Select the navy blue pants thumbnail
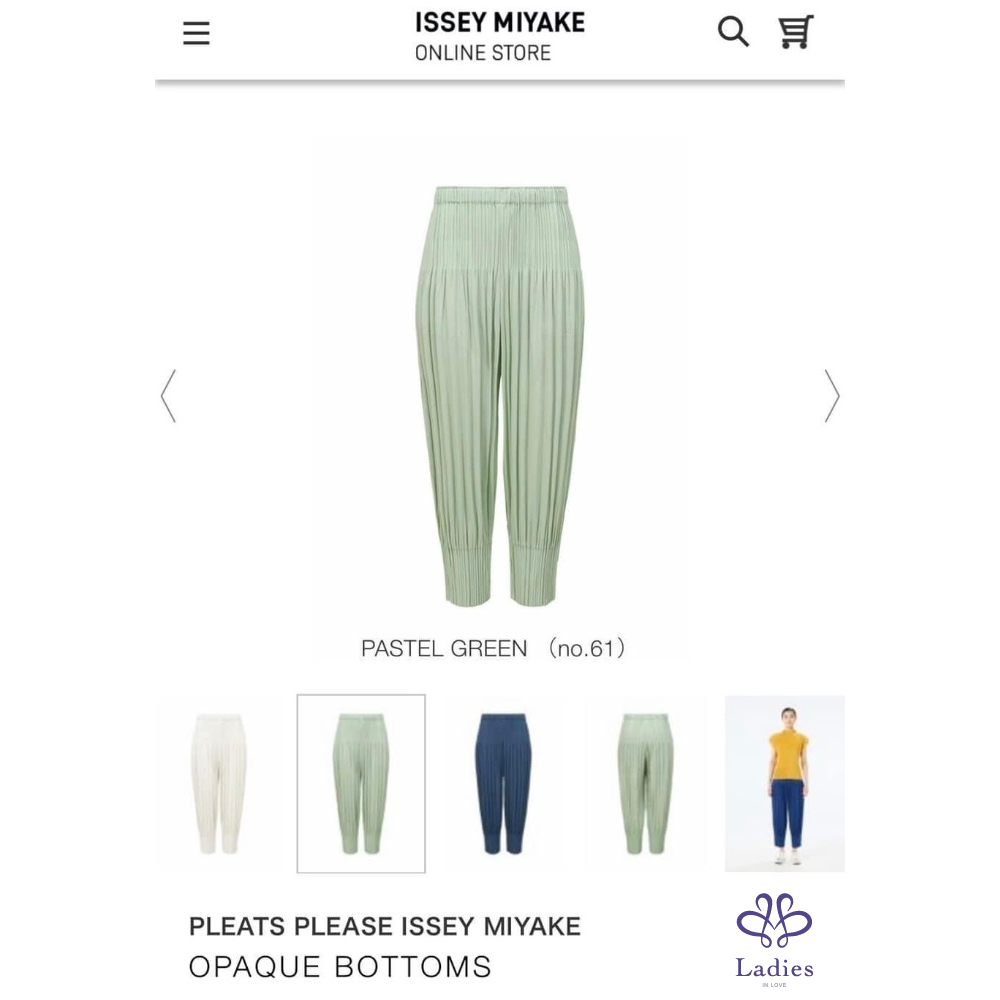This screenshot has width=1000, height=1000. point(503,784)
